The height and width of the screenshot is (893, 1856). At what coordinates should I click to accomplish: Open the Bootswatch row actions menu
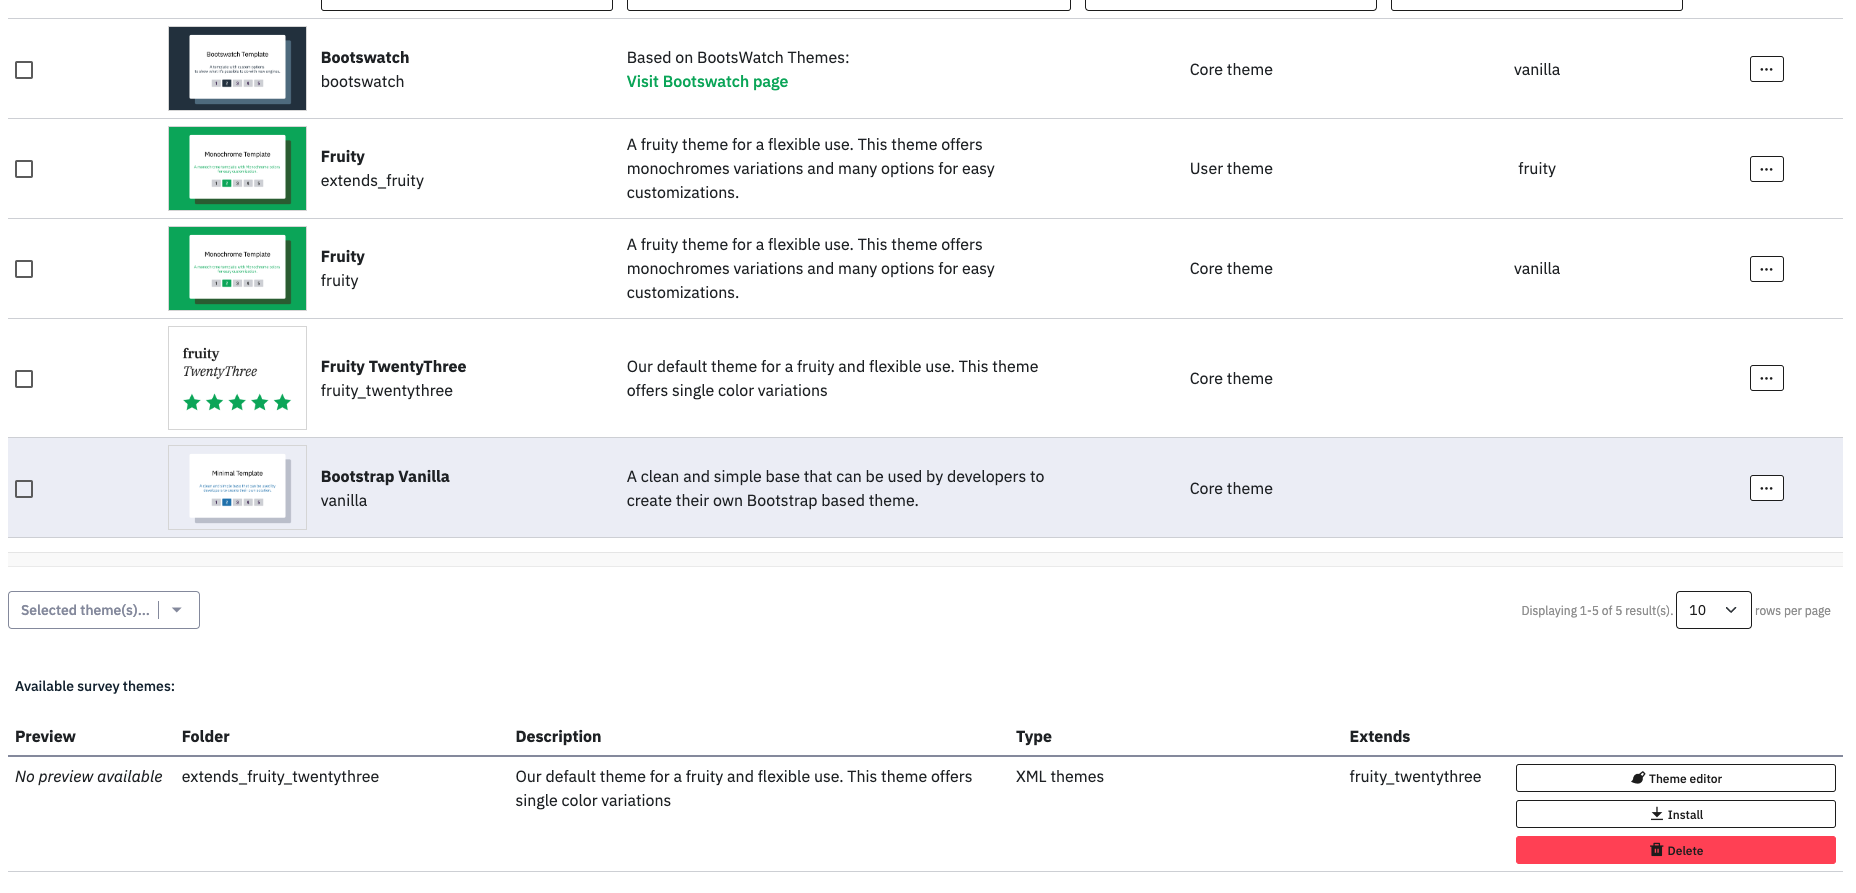point(1766,69)
